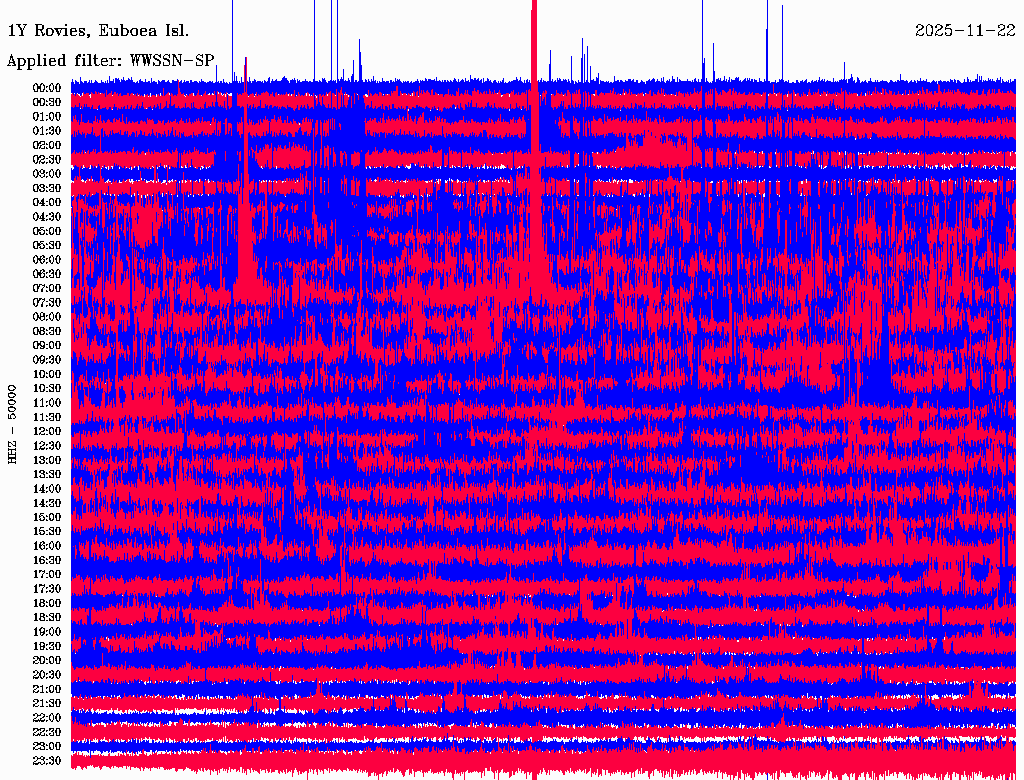Click the 'Applied filter: WWSSN-SP' label
This screenshot has width=1024, height=780.
[x=110, y=61]
